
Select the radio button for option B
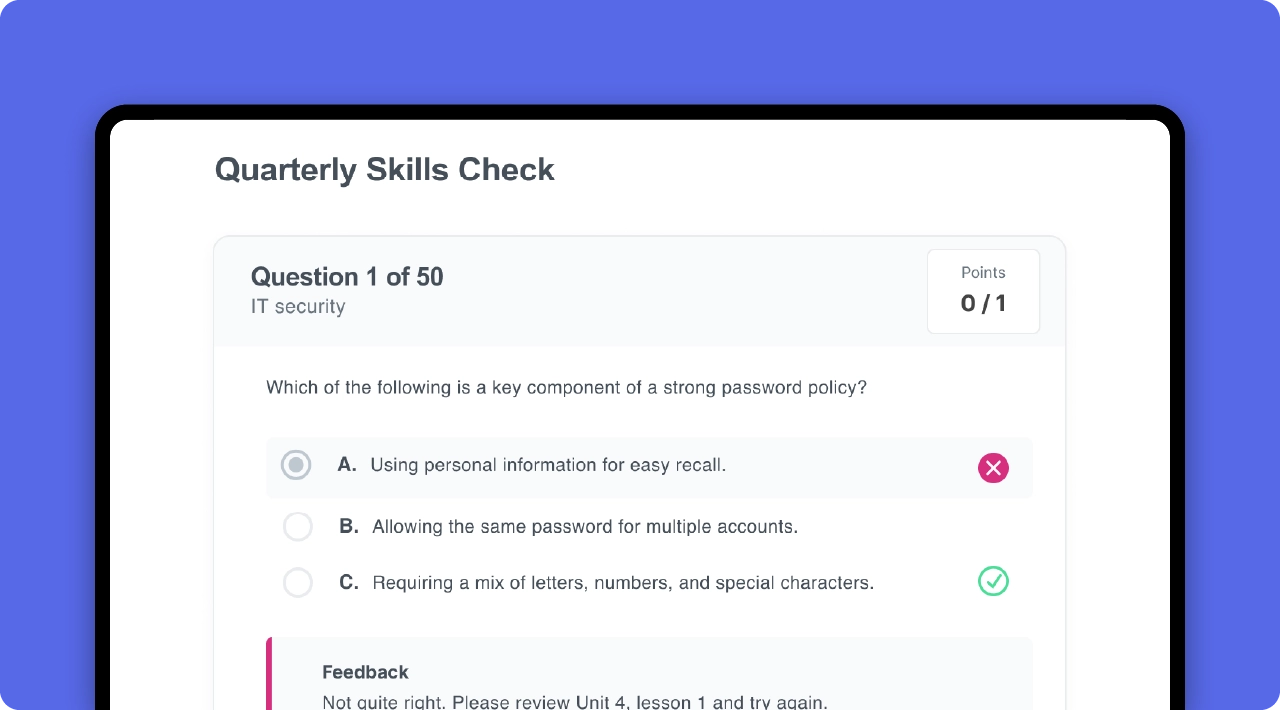coord(297,526)
